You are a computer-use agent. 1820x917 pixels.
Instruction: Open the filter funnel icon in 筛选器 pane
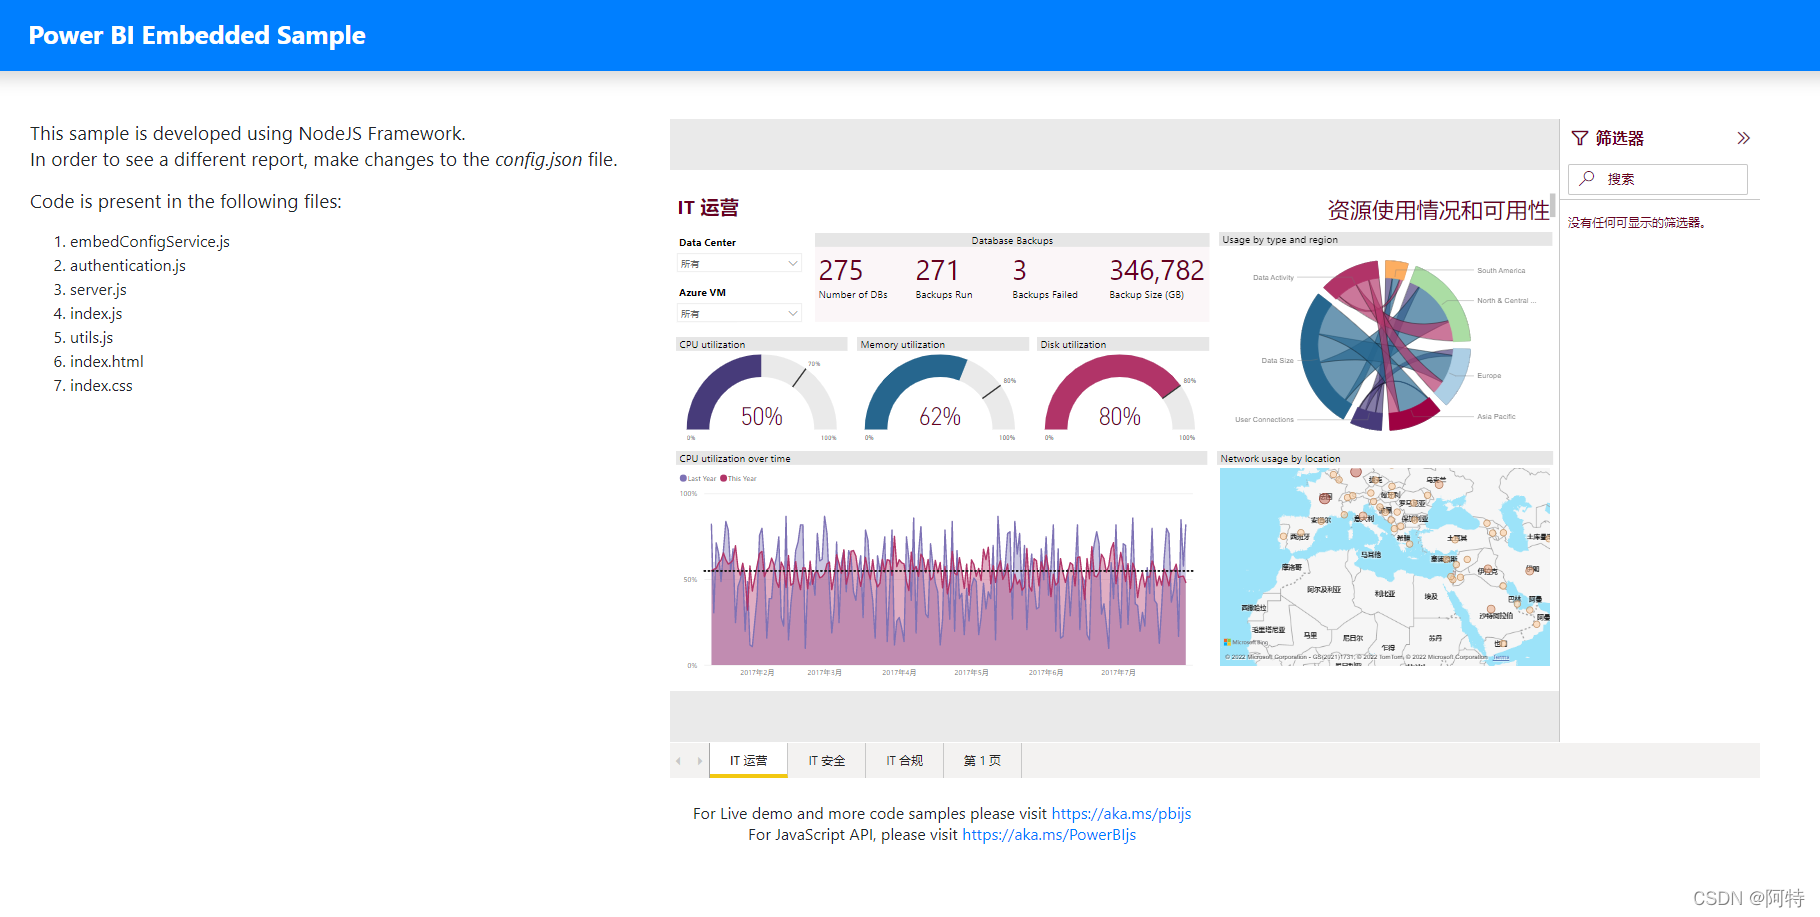[1580, 138]
